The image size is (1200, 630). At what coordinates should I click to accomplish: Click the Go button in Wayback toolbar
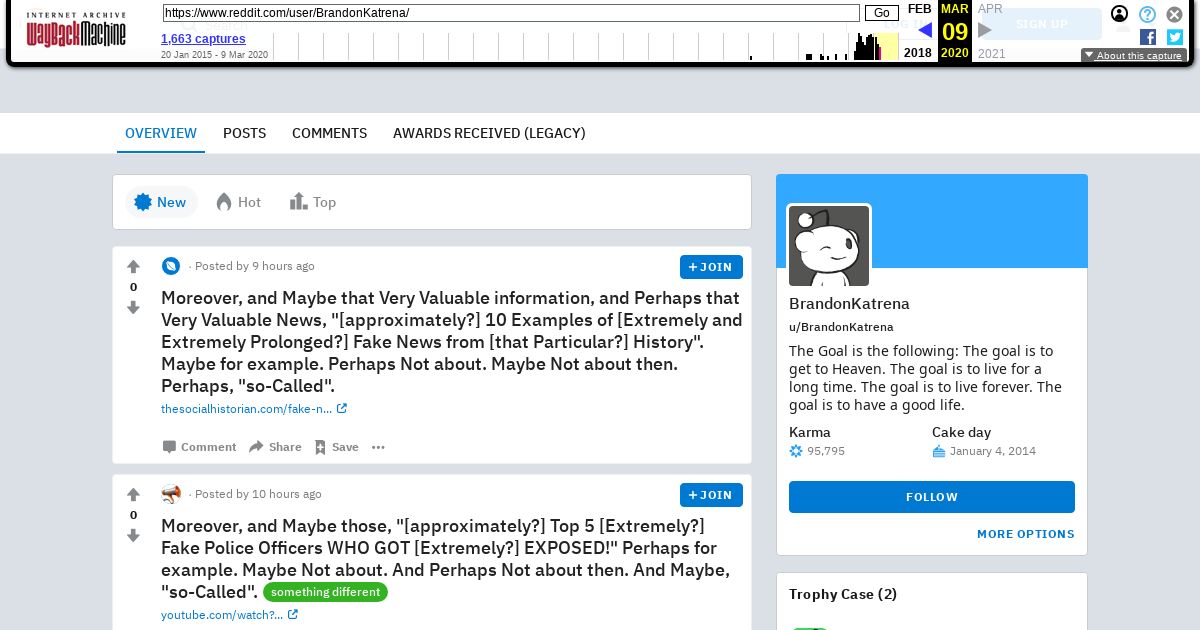882,13
